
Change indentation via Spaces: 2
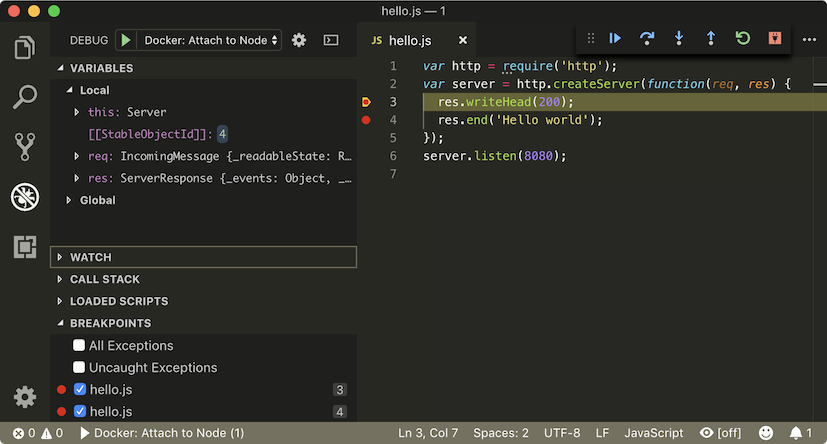coord(501,433)
